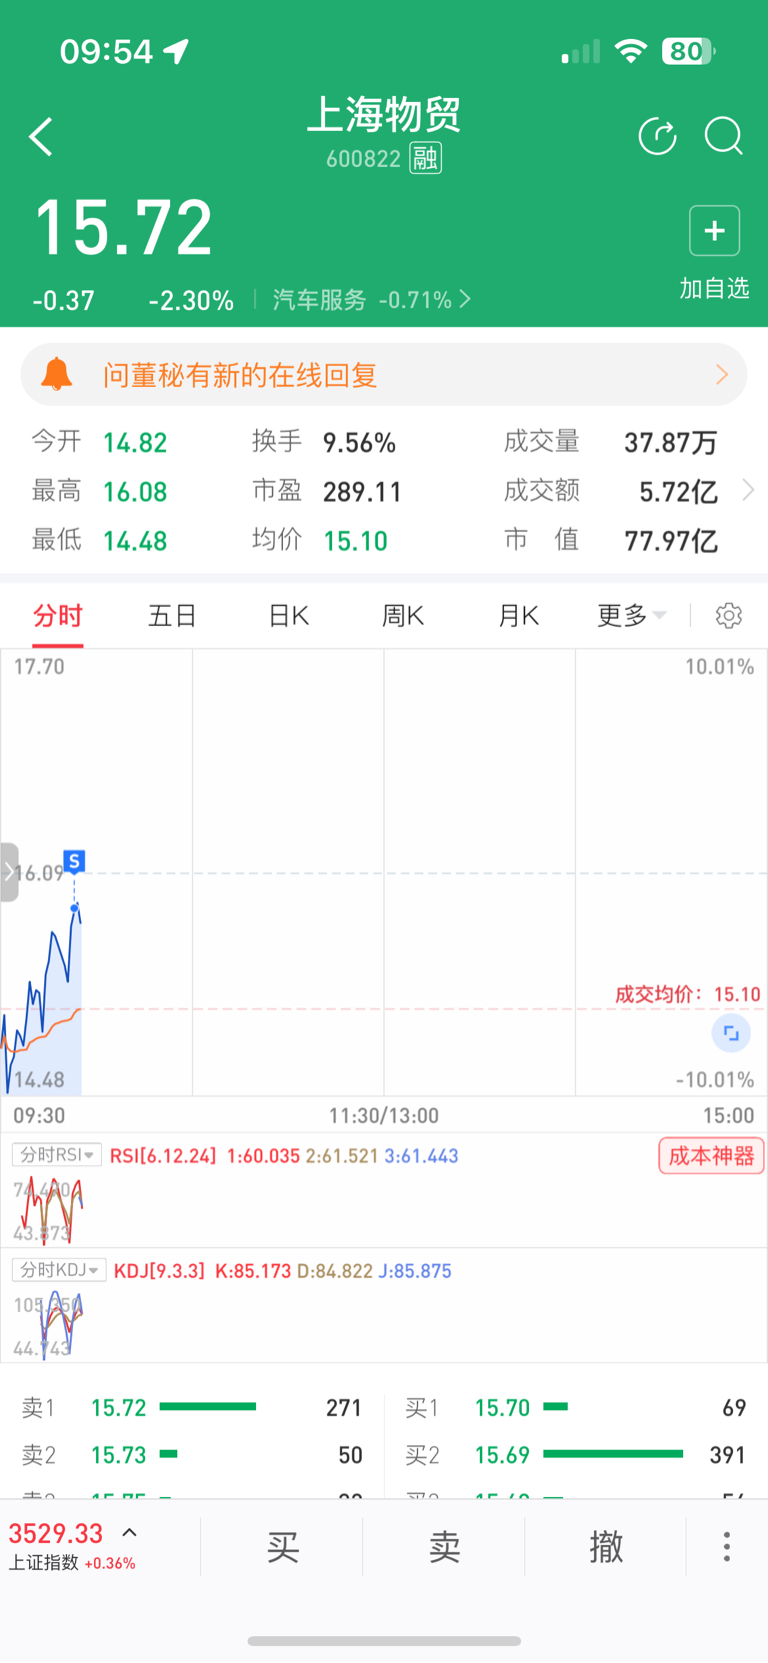Tap the KDJ[9.3.3] parameter label
The image size is (768, 1663).
(x=159, y=1271)
